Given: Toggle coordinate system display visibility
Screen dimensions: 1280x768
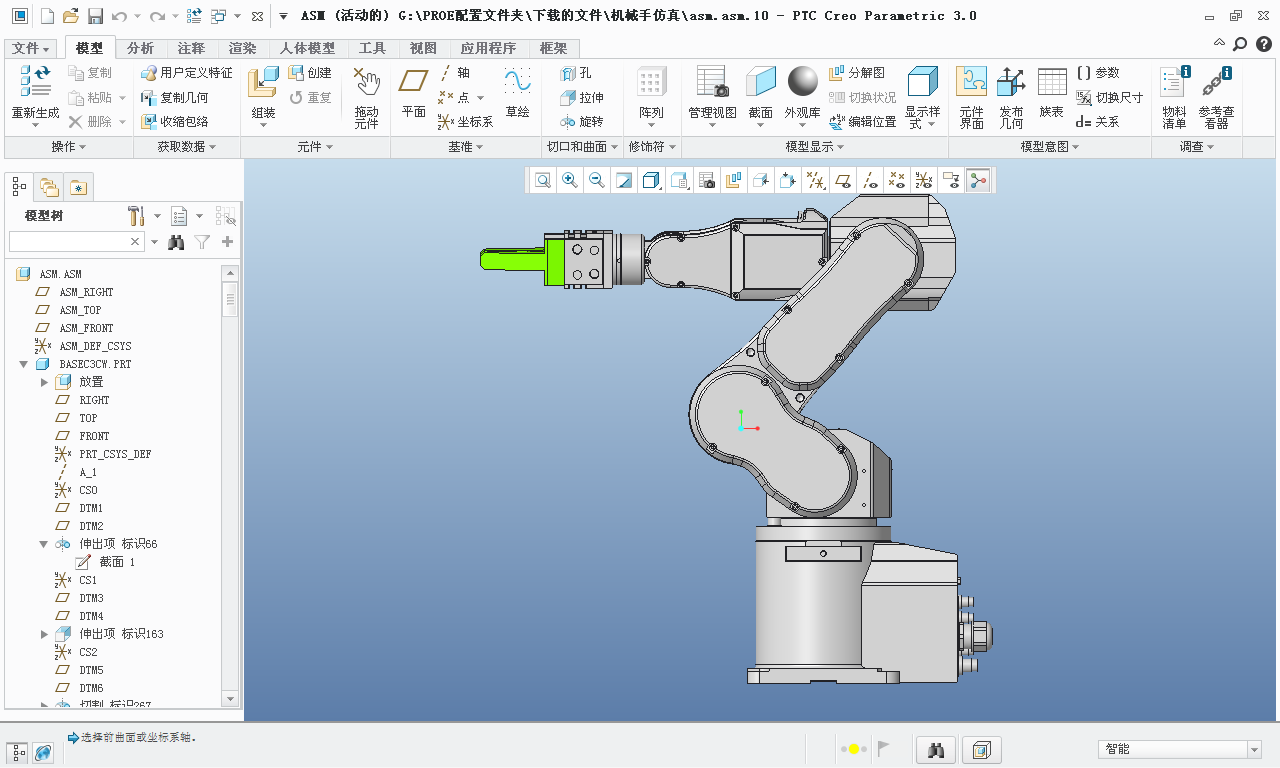Looking at the screenshot, I should pos(923,180).
